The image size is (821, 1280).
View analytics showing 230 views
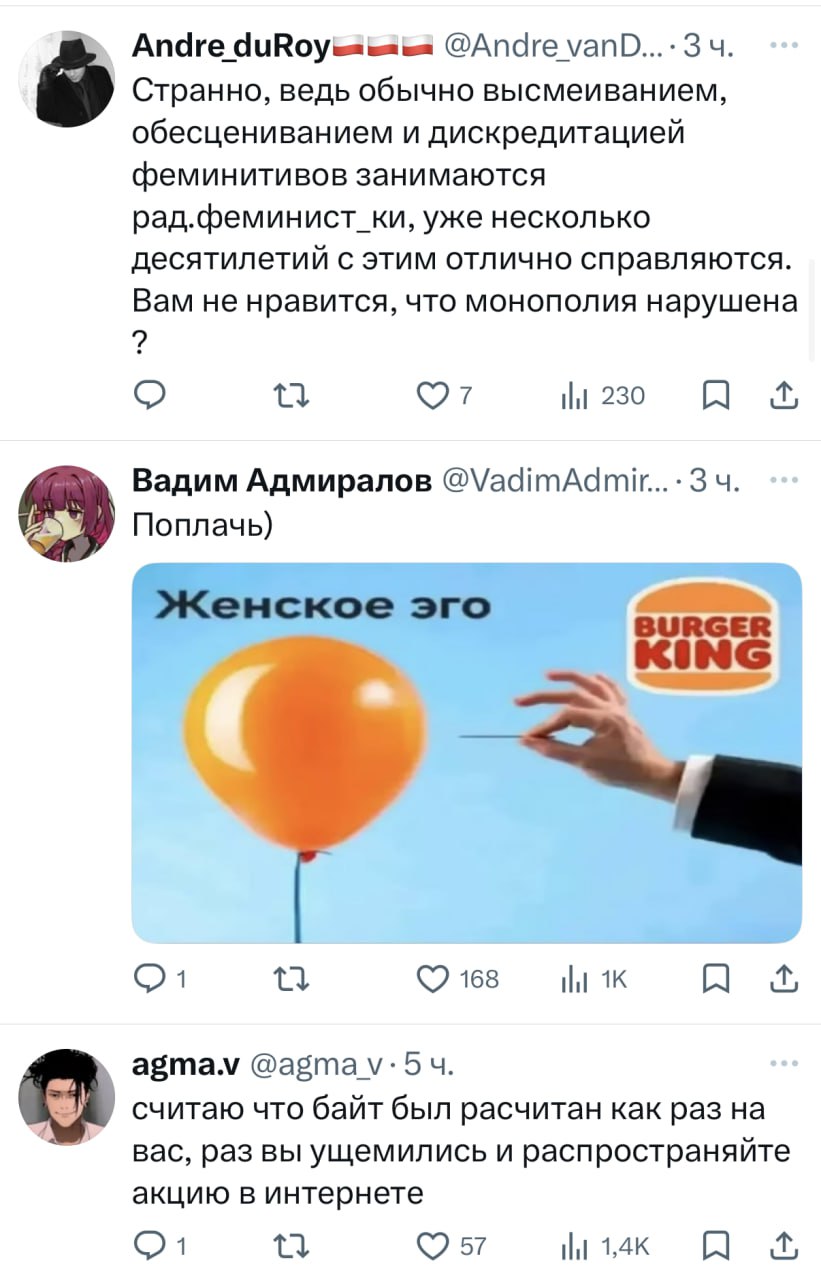point(602,398)
